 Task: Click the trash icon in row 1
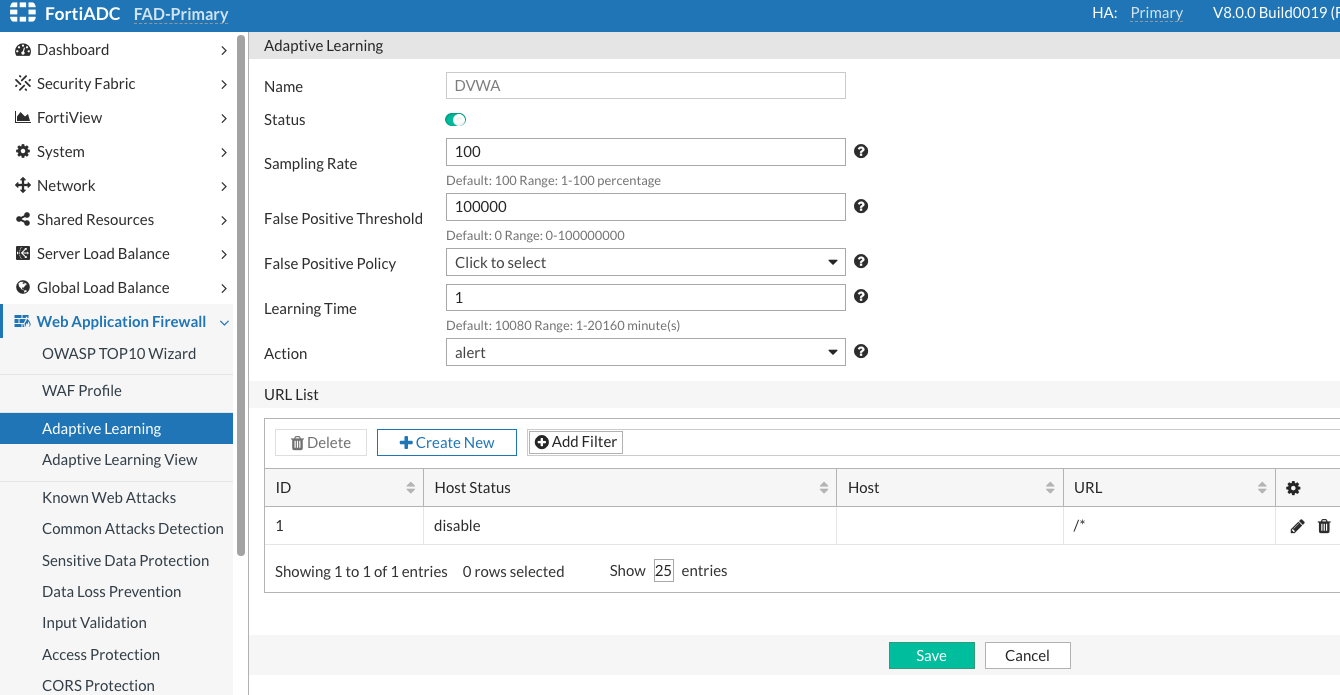(1324, 526)
